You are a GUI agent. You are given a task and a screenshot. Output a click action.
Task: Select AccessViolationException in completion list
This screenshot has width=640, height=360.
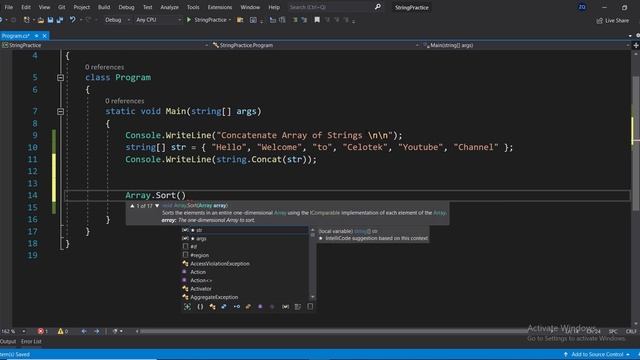coord(245,264)
